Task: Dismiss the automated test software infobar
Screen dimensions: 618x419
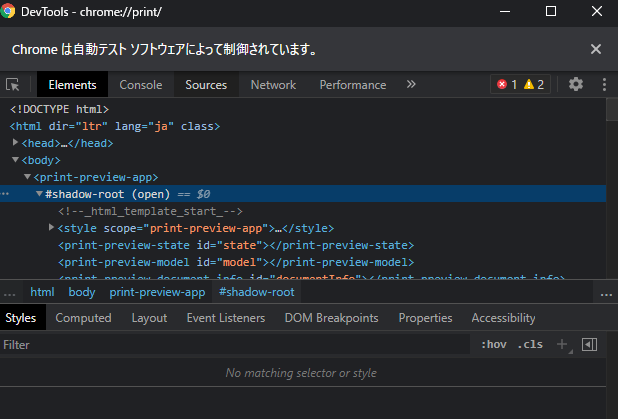Action: pyautogui.click(x=596, y=49)
